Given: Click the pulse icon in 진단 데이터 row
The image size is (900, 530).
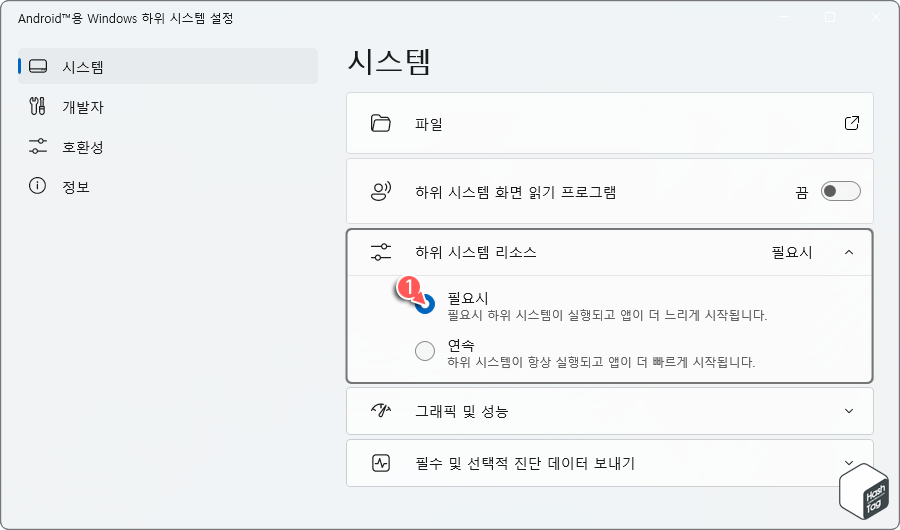Looking at the screenshot, I should [x=381, y=463].
